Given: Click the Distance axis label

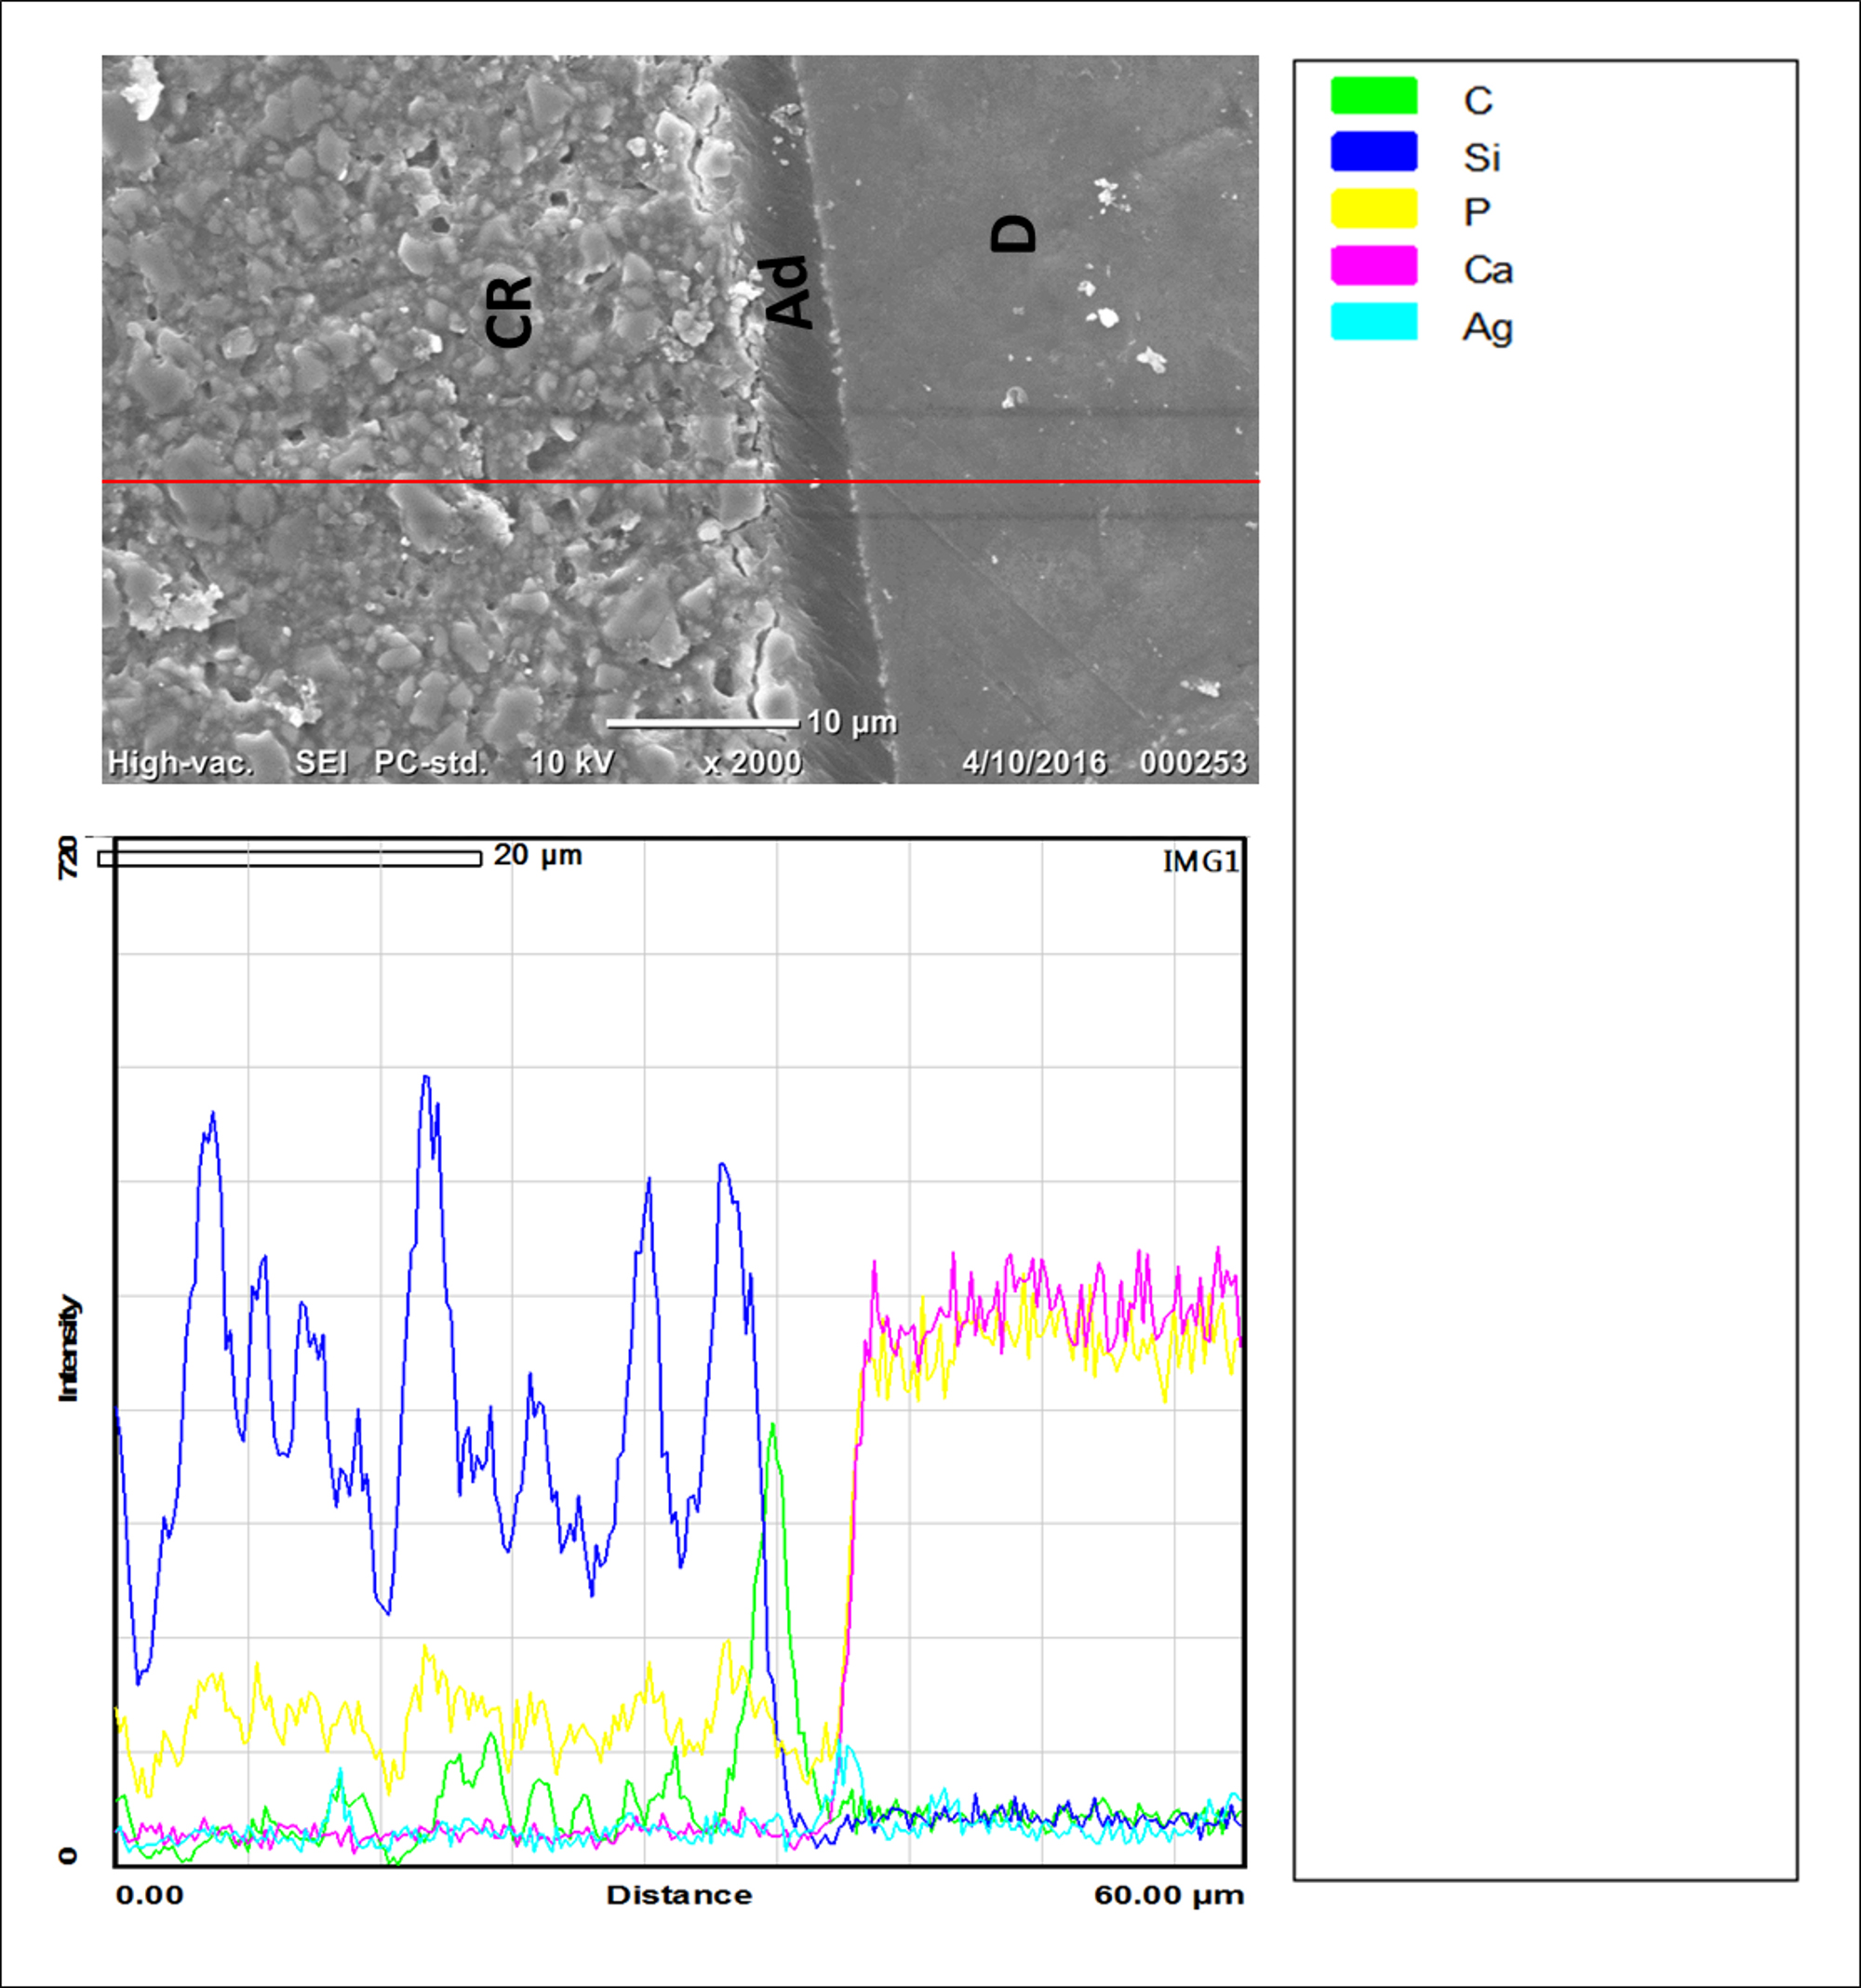Looking at the screenshot, I should click(x=679, y=1895).
